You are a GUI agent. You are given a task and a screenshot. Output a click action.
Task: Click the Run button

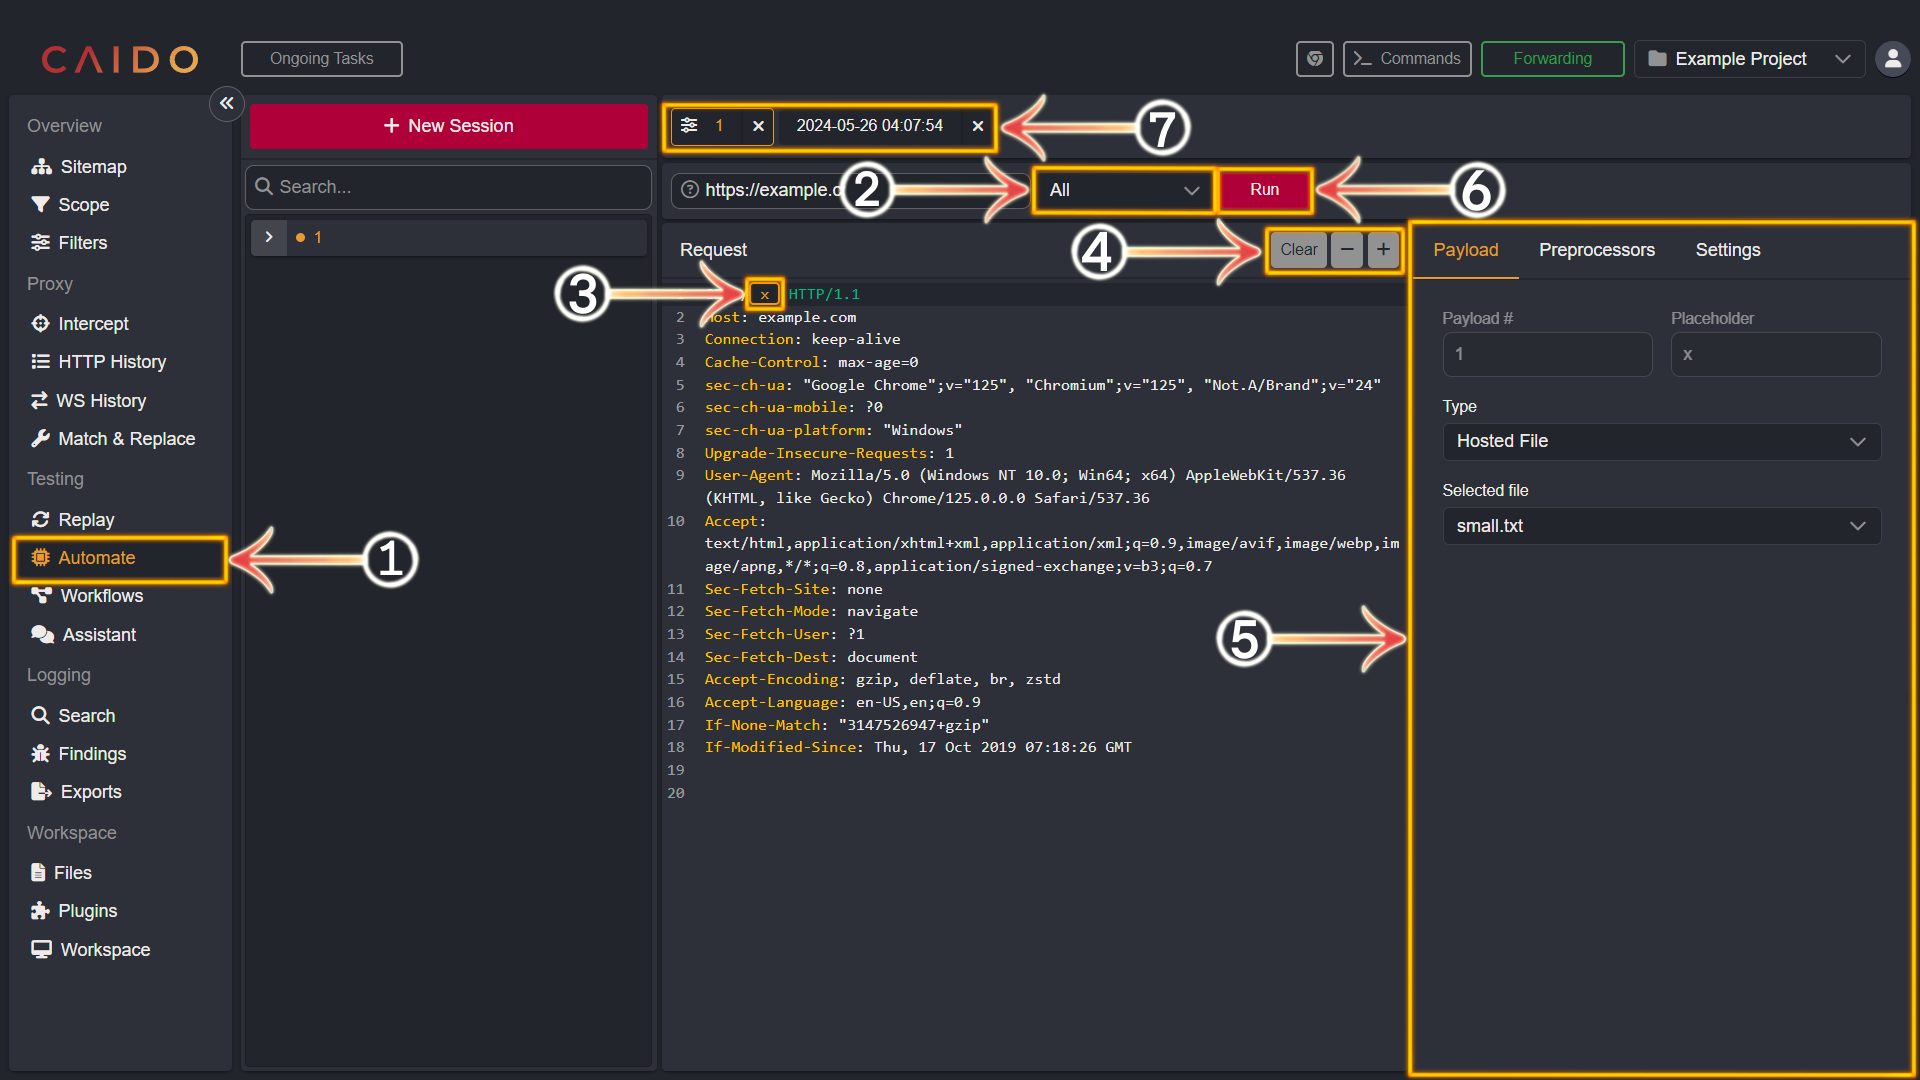click(1264, 190)
